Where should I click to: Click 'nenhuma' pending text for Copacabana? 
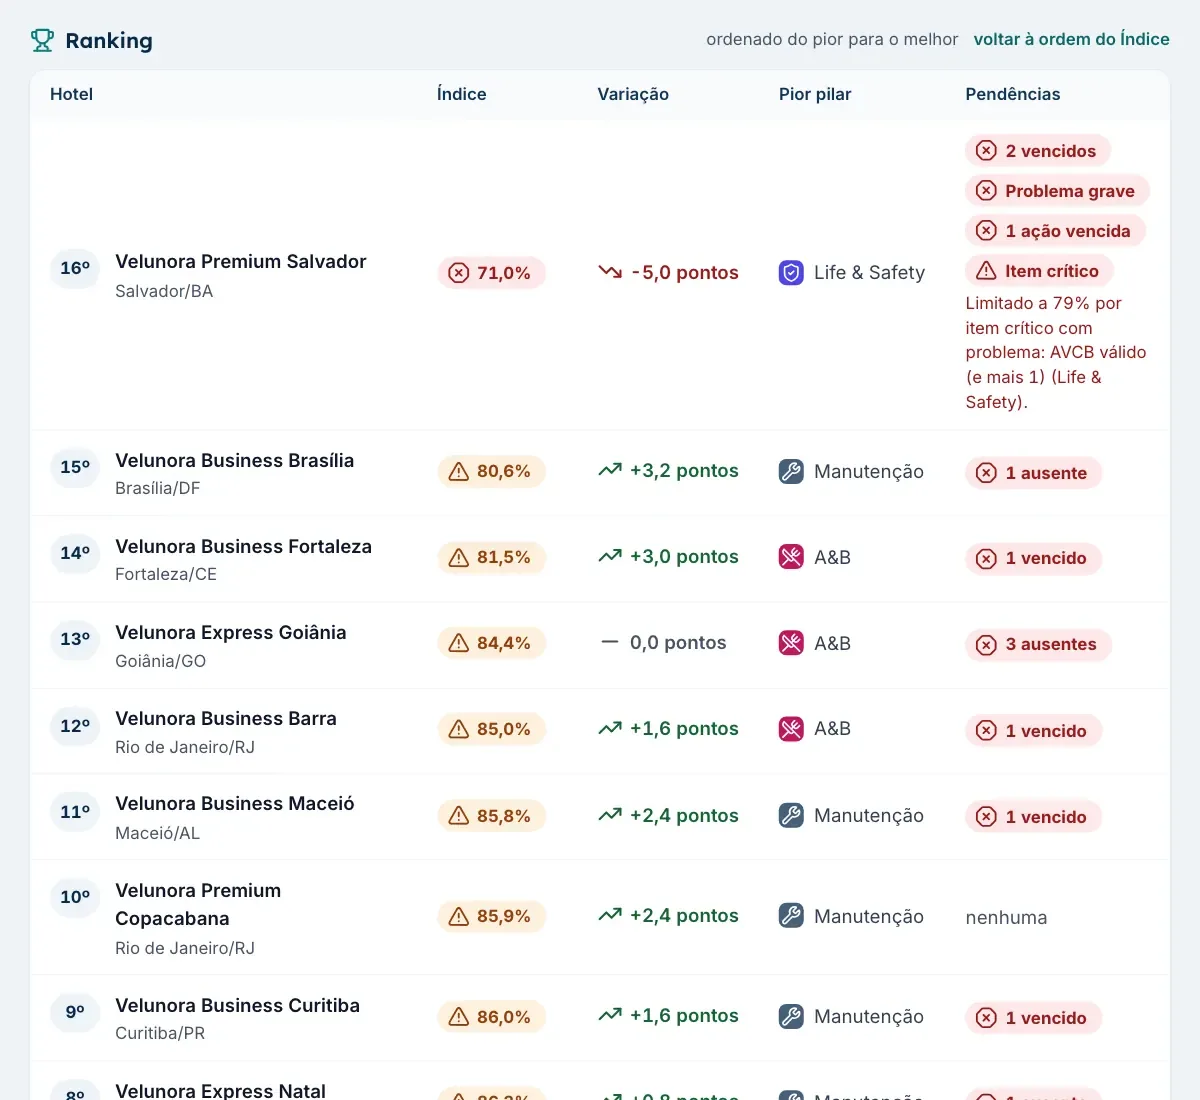[x=1006, y=917]
